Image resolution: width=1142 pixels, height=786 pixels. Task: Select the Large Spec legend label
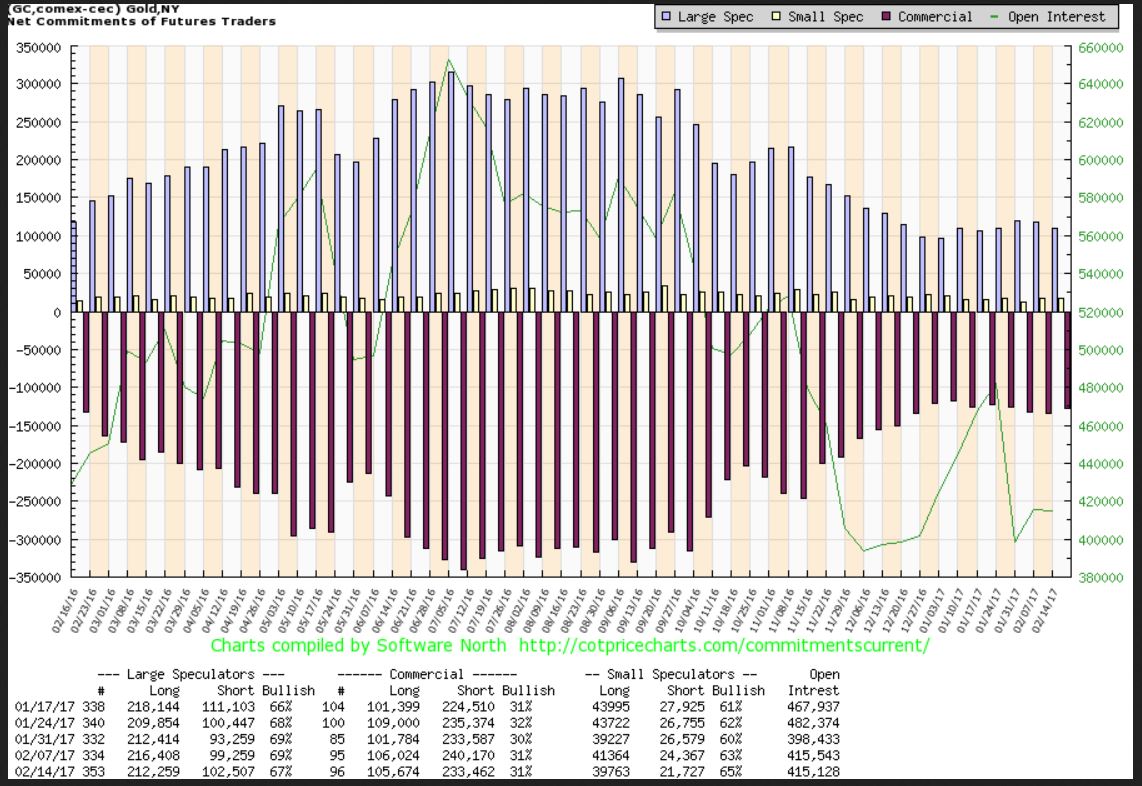coord(715,17)
